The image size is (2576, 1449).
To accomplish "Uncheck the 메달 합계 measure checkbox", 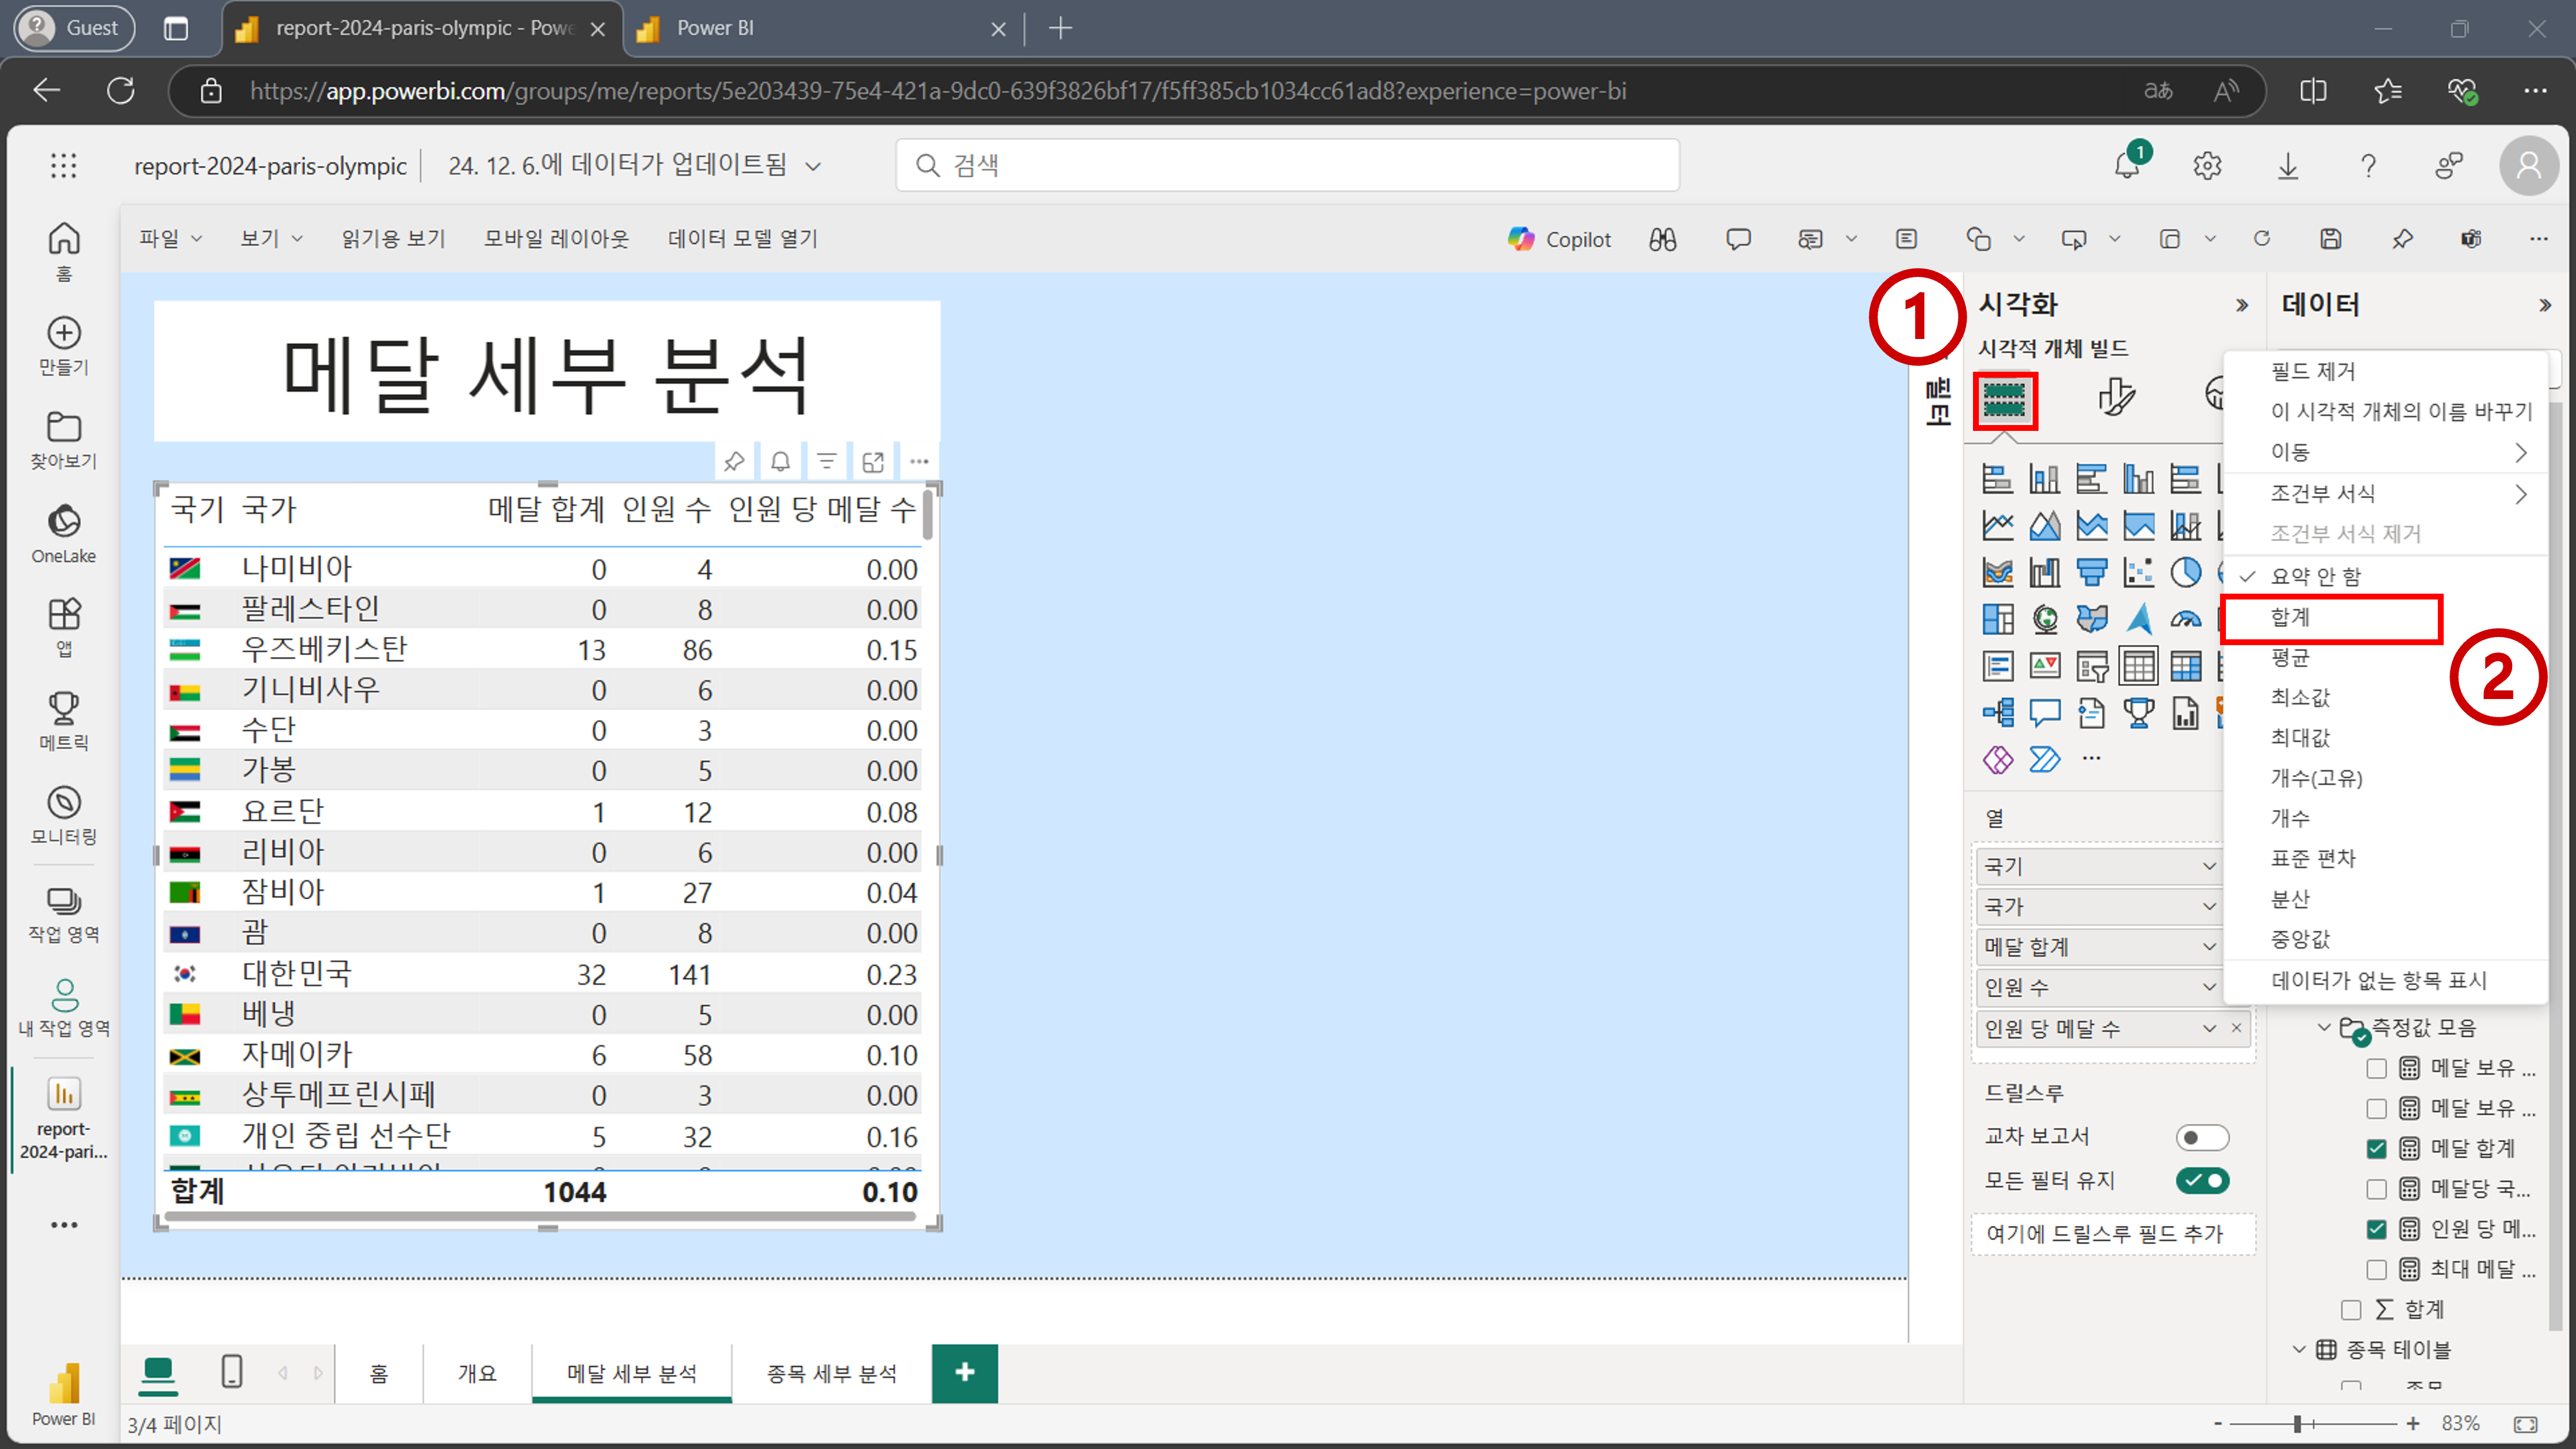I will (x=2376, y=1149).
